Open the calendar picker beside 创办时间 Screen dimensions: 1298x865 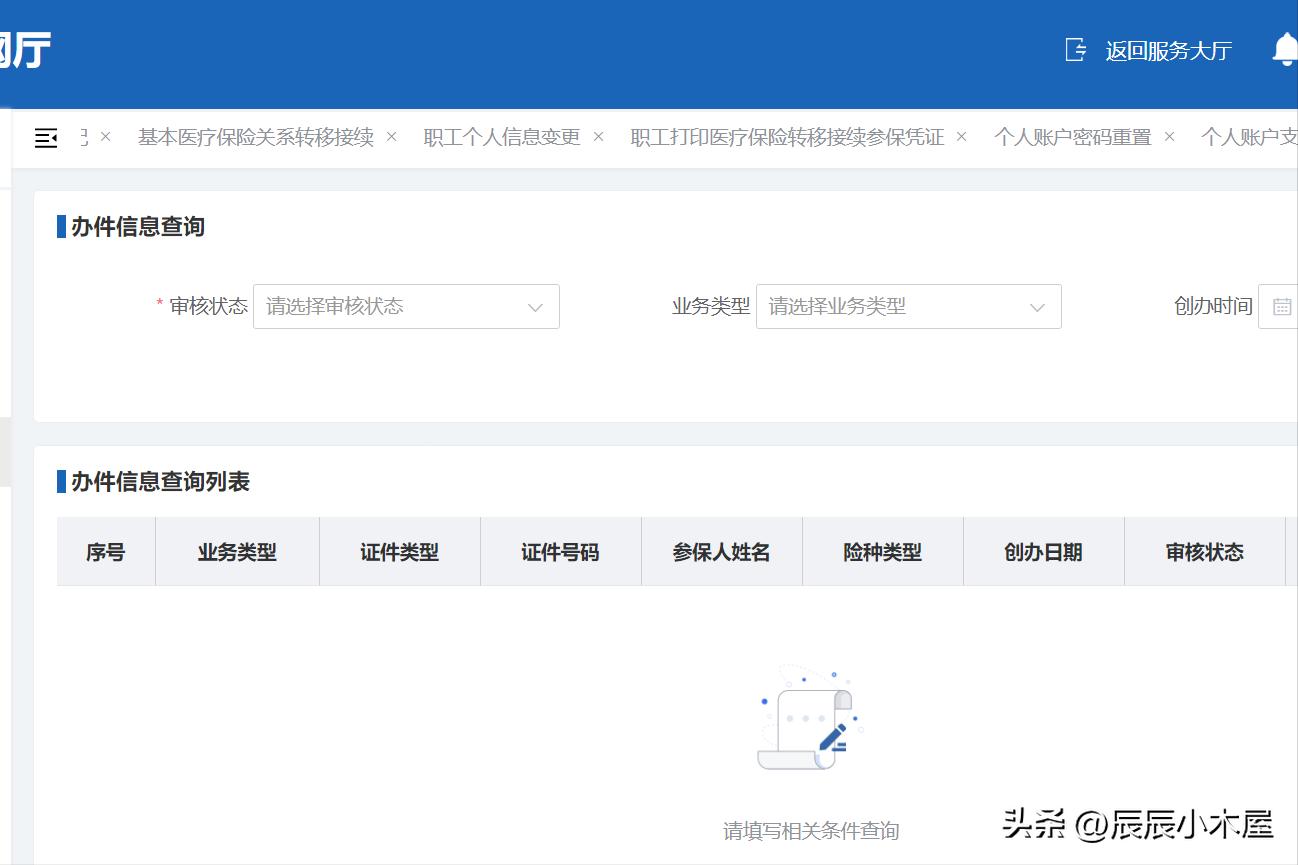pyautogui.click(x=1281, y=306)
